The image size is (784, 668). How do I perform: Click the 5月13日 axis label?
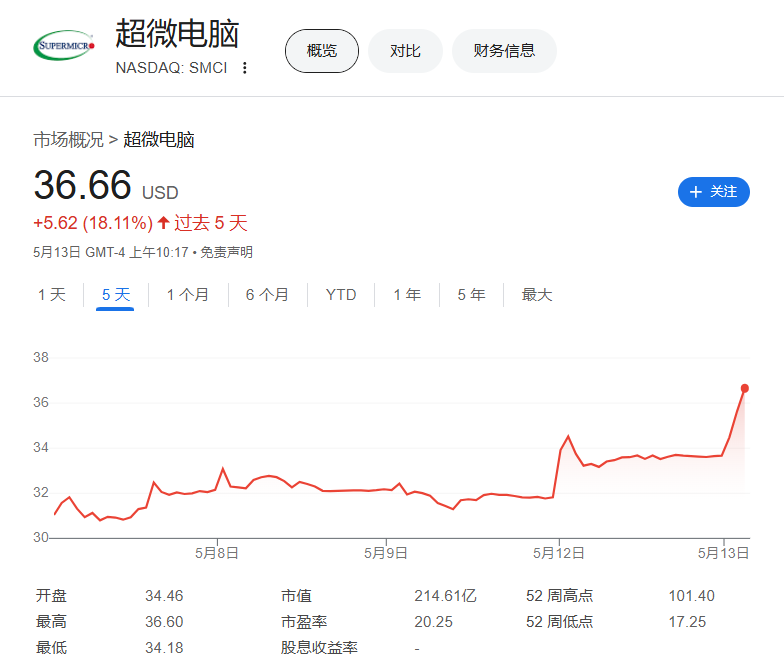point(724,553)
